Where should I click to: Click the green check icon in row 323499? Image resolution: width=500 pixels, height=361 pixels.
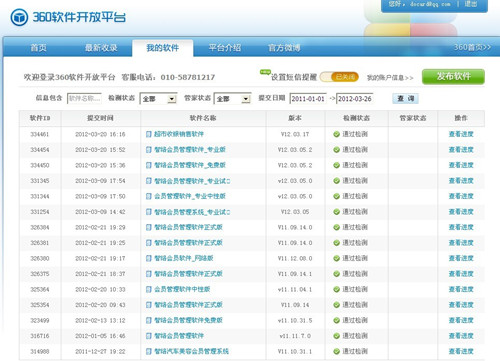pyautogui.click(x=337, y=320)
